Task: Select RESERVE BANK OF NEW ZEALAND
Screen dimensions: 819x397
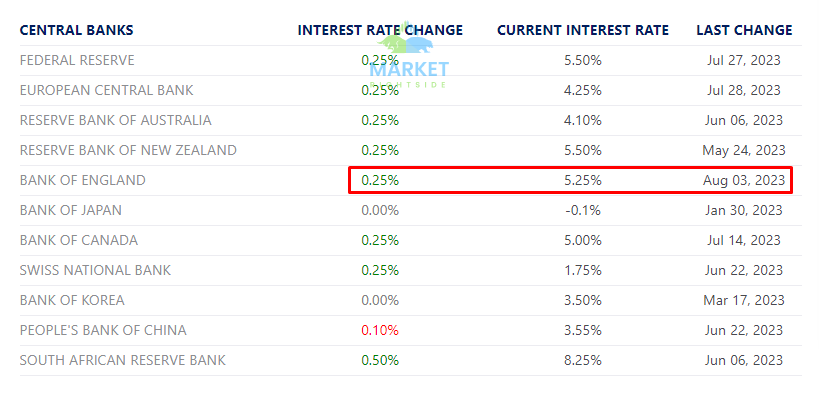Action: point(128,150)
